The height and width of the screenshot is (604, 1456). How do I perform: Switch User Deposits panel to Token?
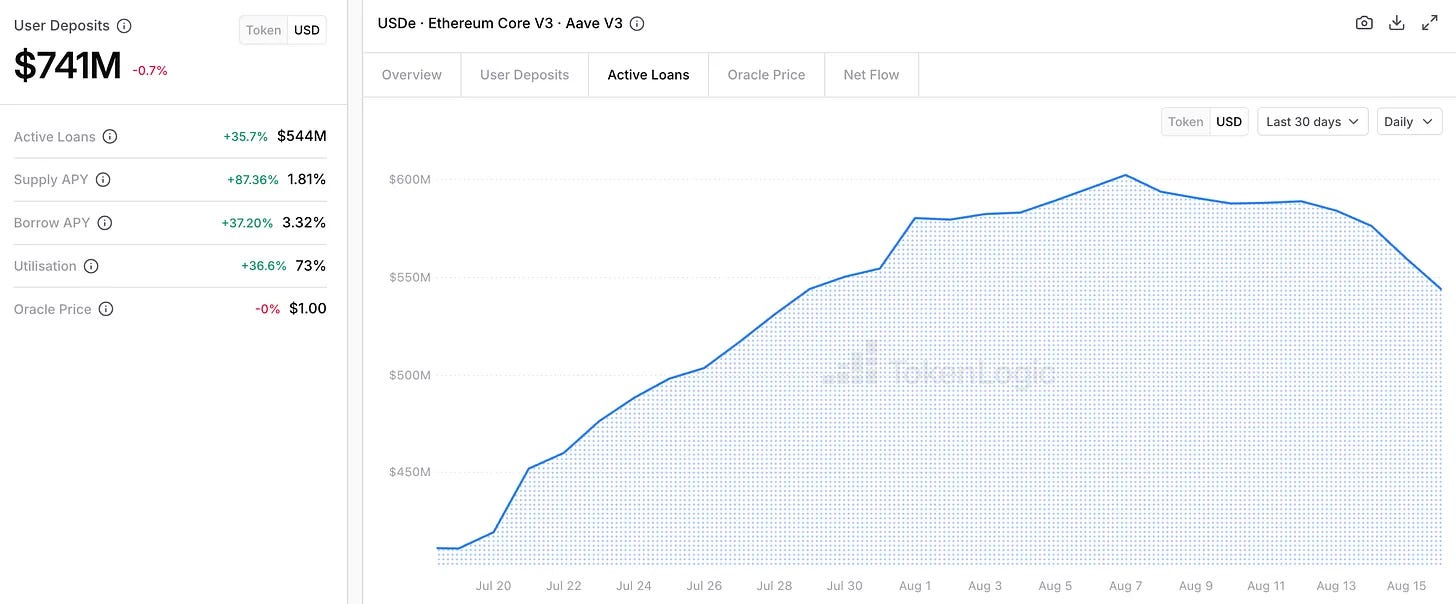point(264,30)
